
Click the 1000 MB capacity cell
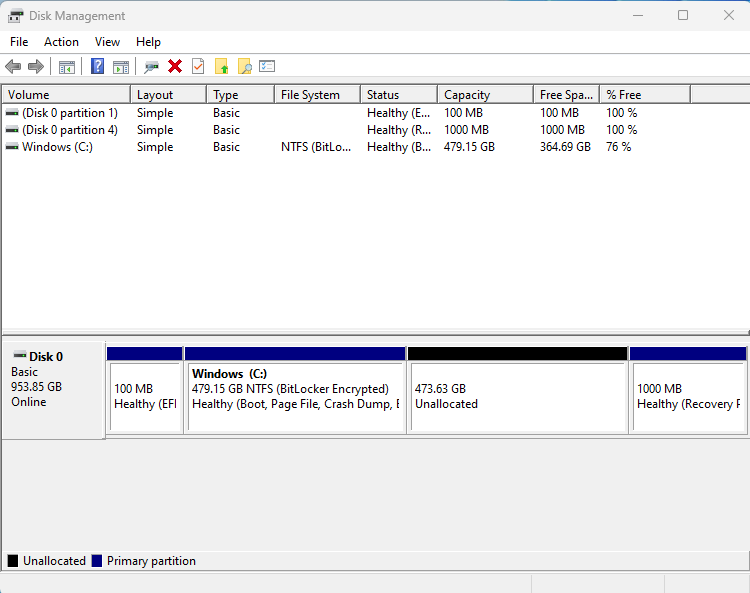pyautogui.click(x=466, y=130)
